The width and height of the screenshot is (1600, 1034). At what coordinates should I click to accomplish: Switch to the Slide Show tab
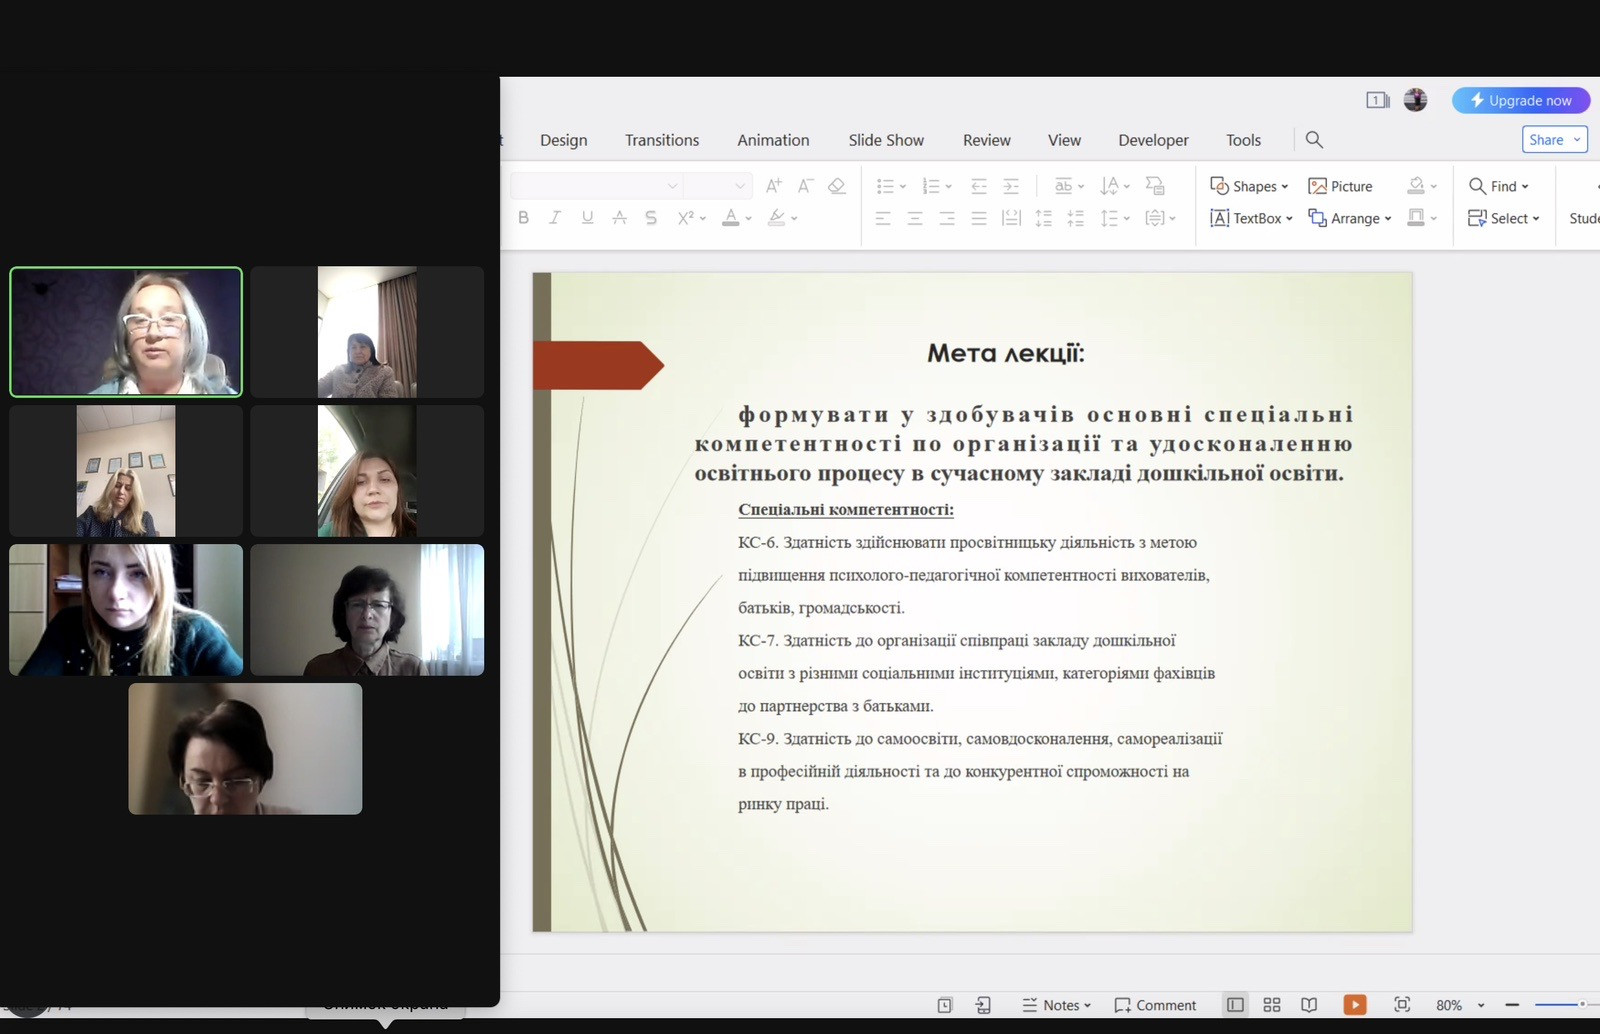coord(886,140)
